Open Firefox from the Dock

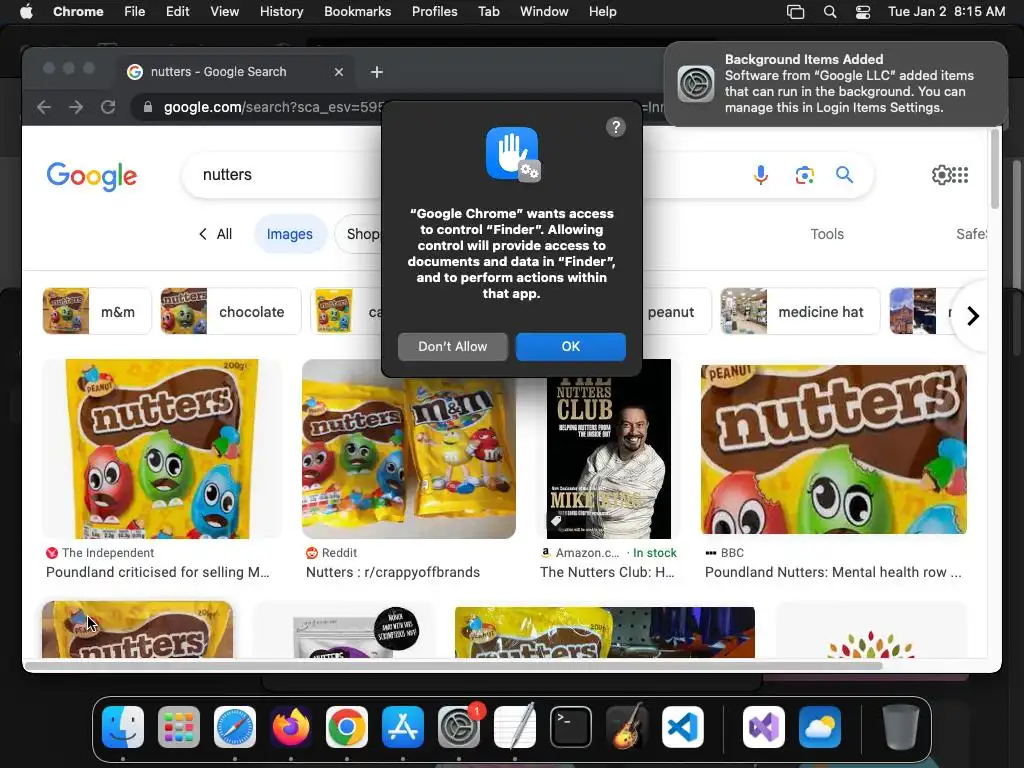tap(291, 727)
